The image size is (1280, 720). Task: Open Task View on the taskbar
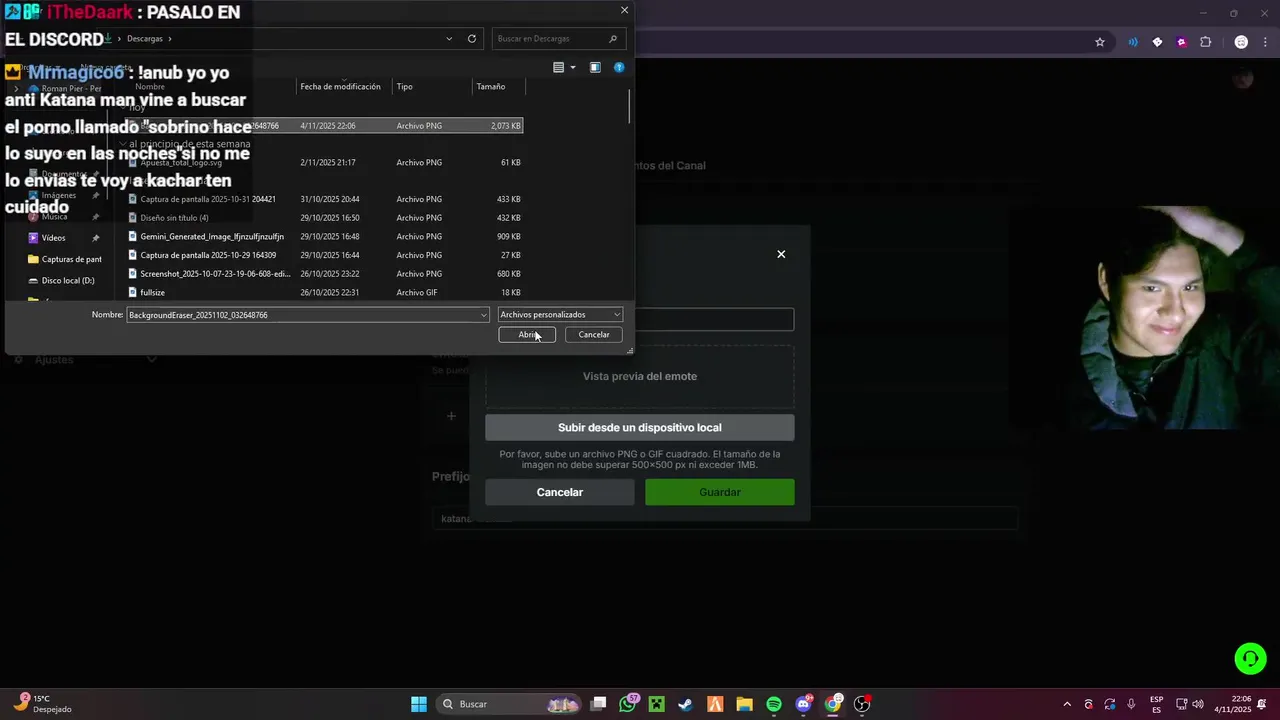tap(598, 704)
